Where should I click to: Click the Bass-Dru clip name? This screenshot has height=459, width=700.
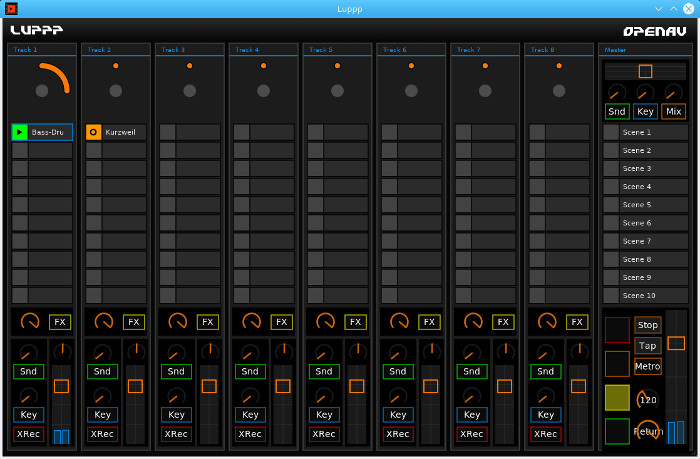[x=48, y=132]
